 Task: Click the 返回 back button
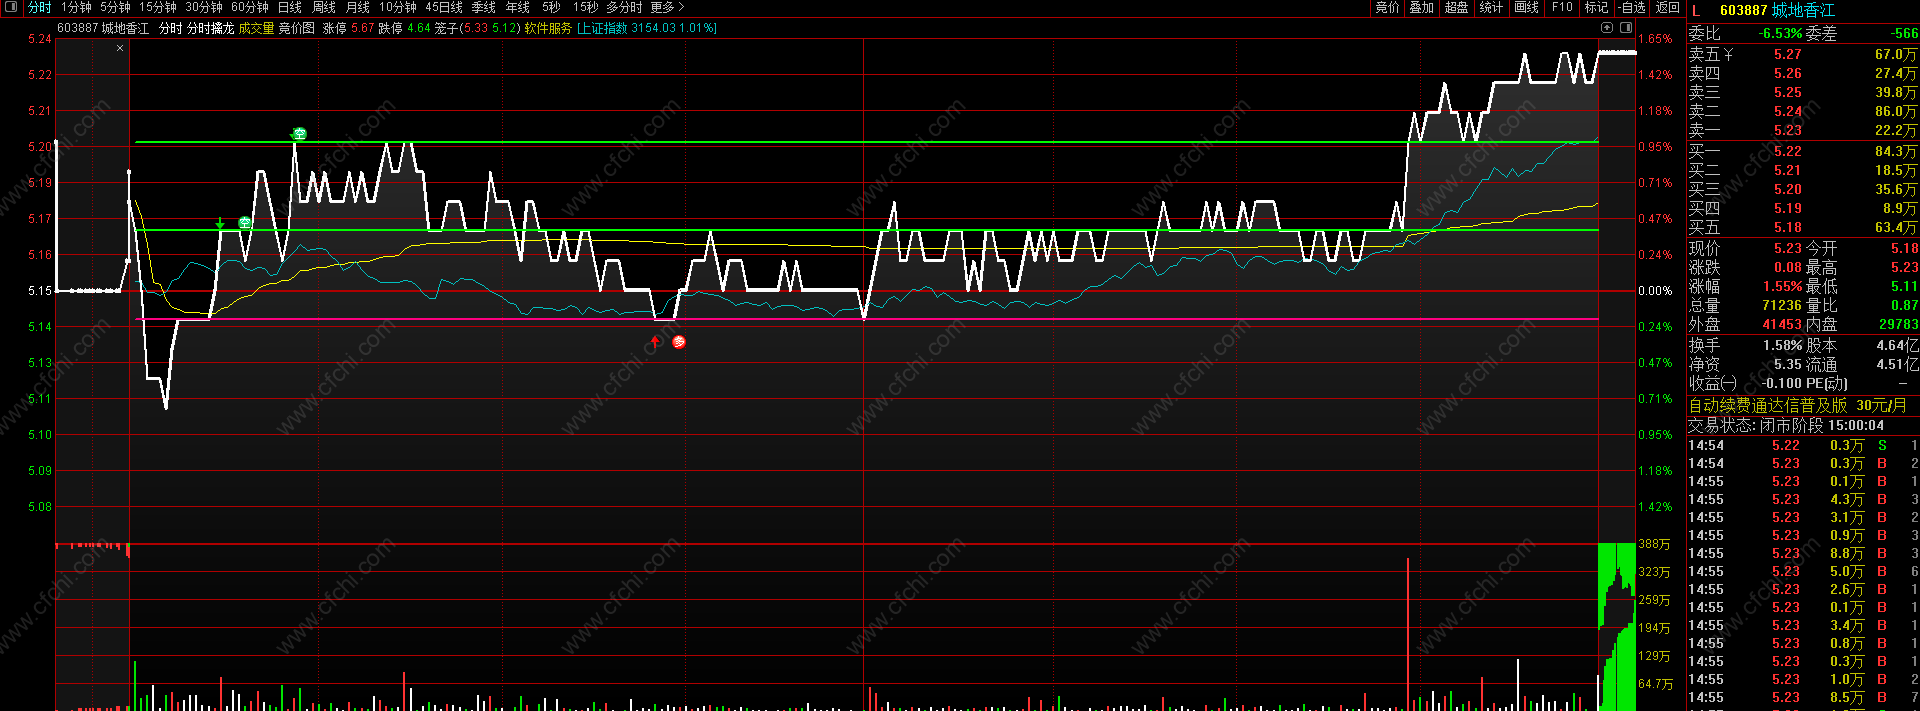pos(1668,7)
